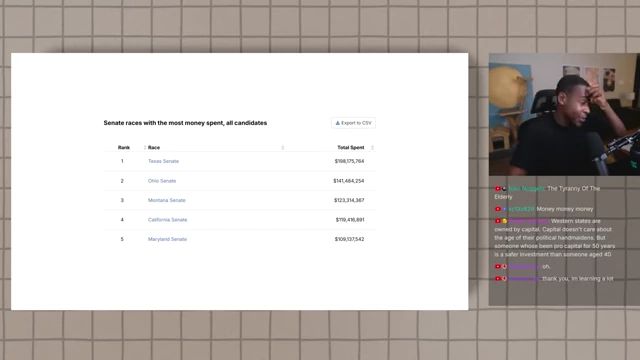This screenshot has height=360, width=640.
Task: Select the $198,175,764 amount cell
Action: [349, 161]
